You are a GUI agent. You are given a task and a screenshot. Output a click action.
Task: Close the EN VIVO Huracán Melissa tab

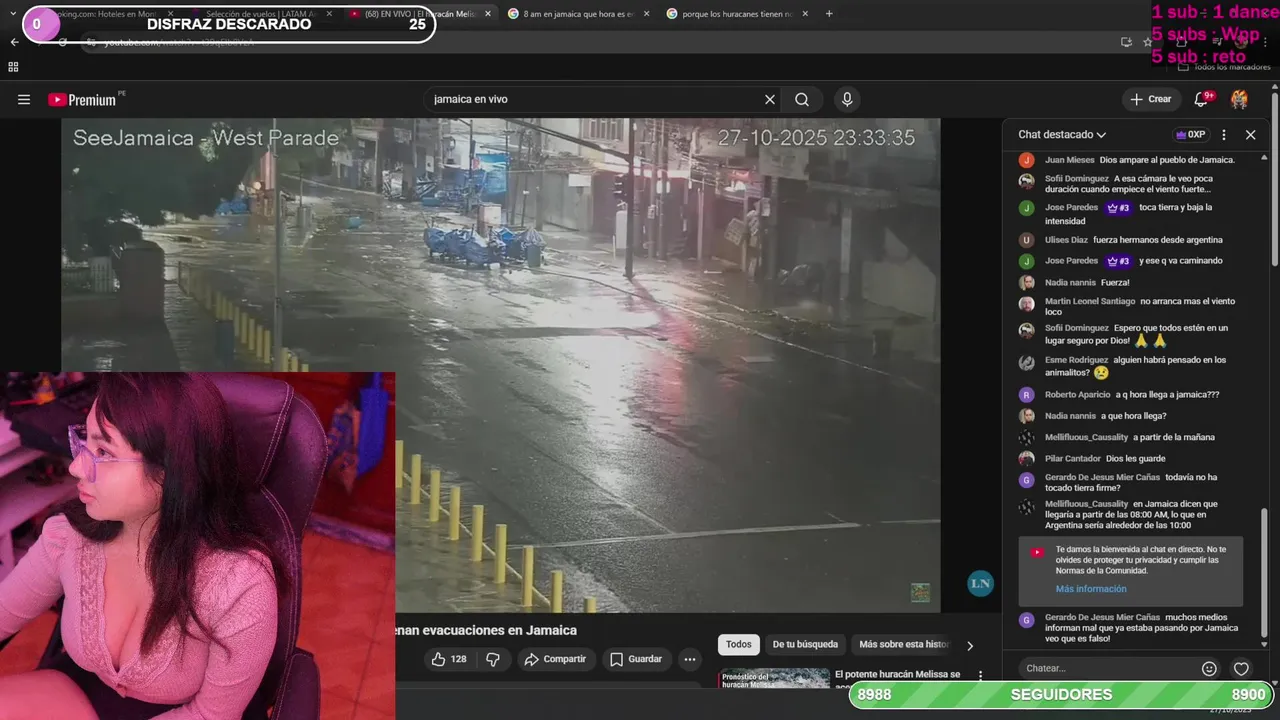(488, 14)
